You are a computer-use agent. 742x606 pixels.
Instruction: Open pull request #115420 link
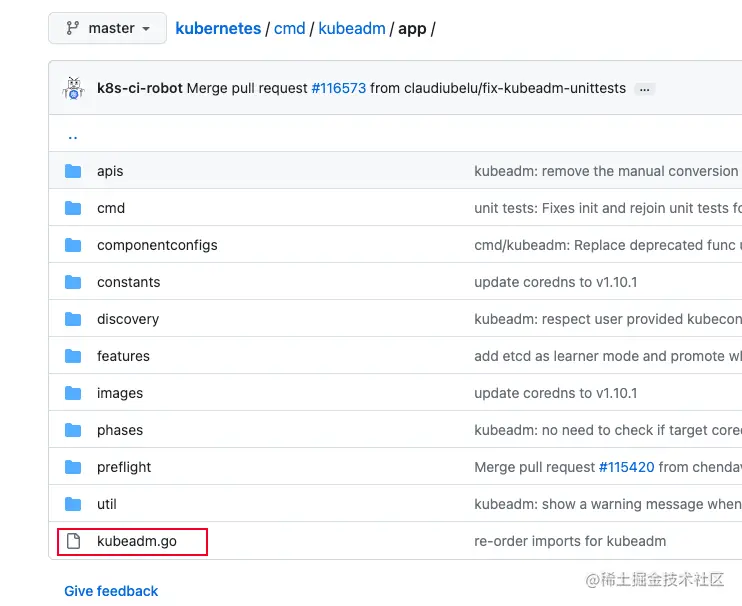[x=626, y=467]
